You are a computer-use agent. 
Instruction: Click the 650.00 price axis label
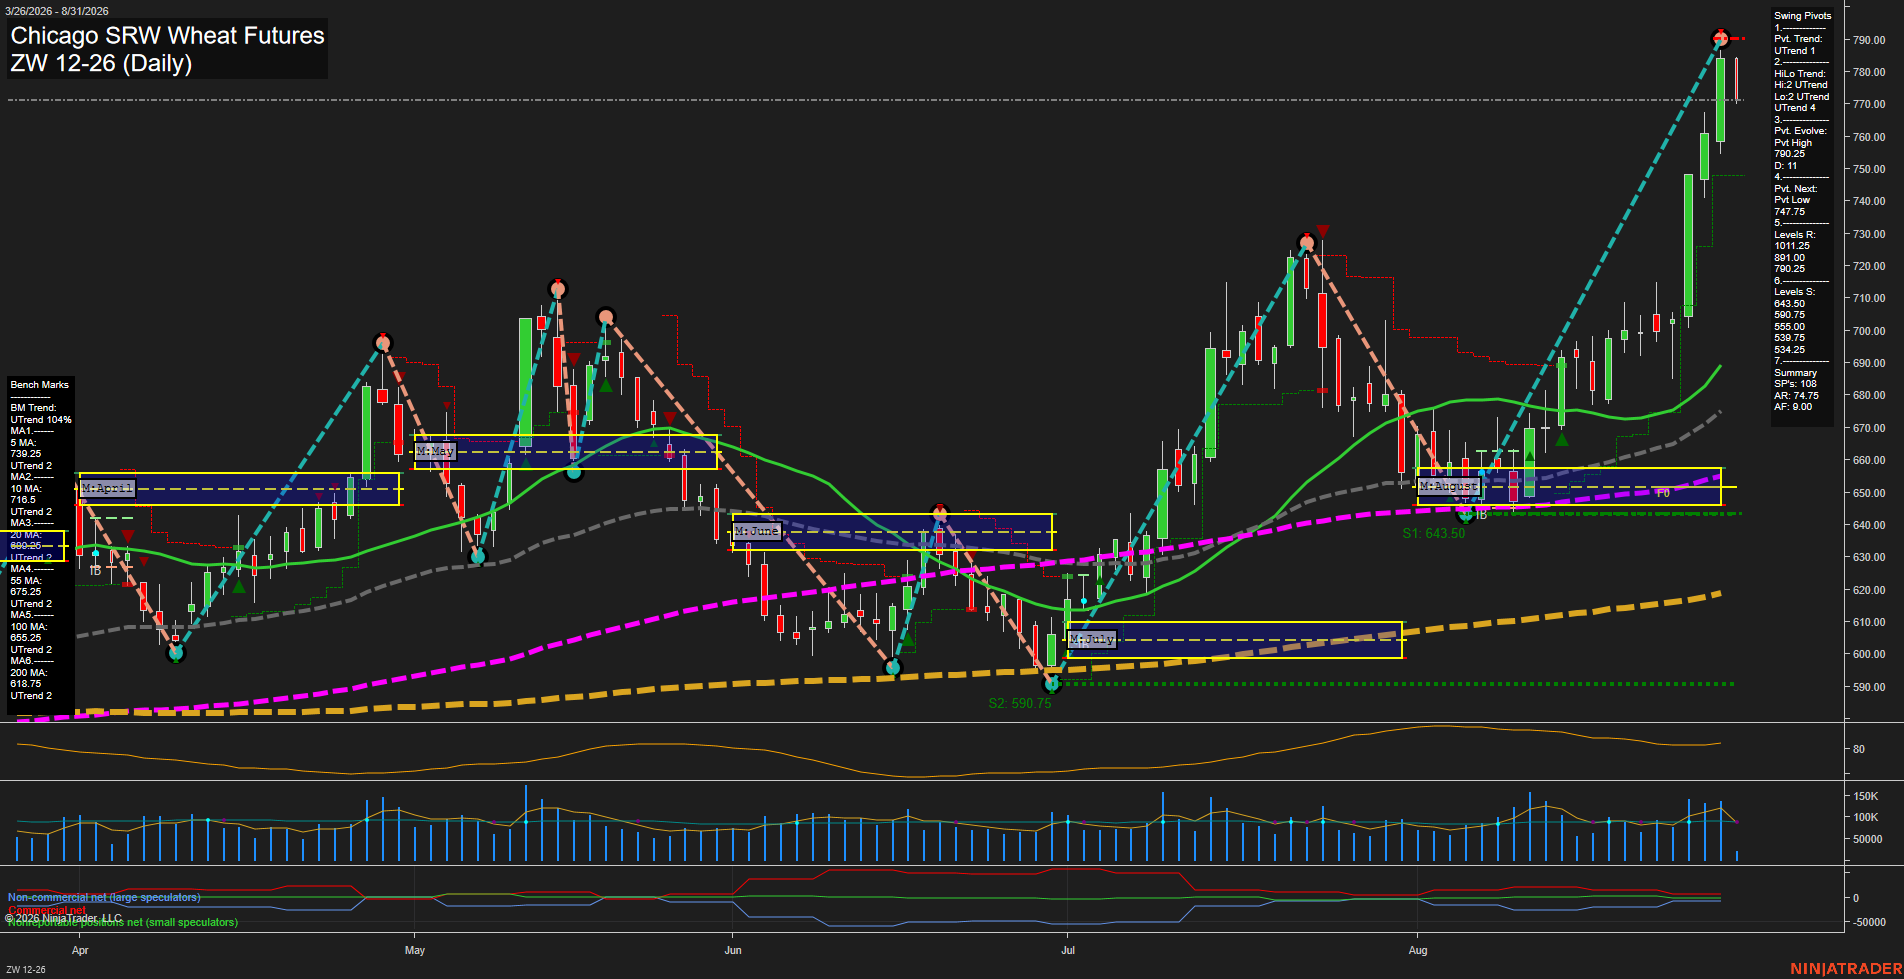point(1869,493)
